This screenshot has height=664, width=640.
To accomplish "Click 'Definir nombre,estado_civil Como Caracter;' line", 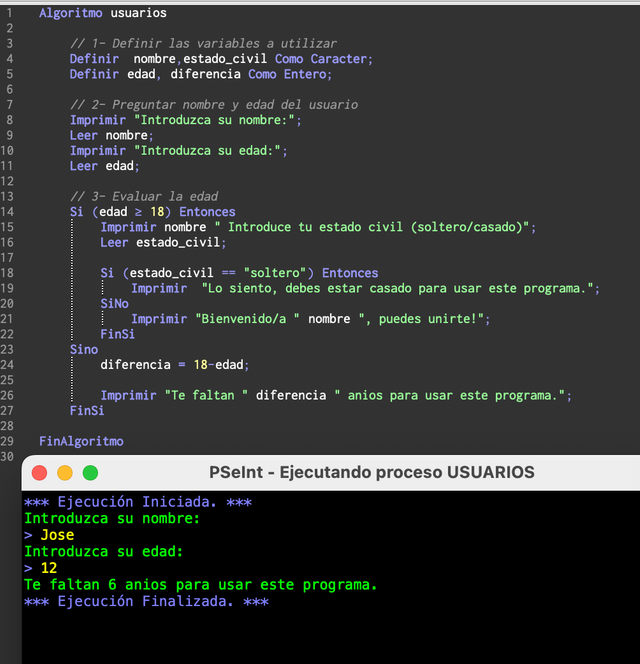I will tap(221, 59).
